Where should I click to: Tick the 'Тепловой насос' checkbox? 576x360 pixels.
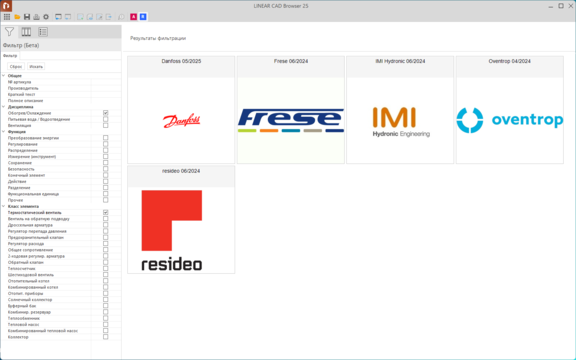[x=106, y=325]
